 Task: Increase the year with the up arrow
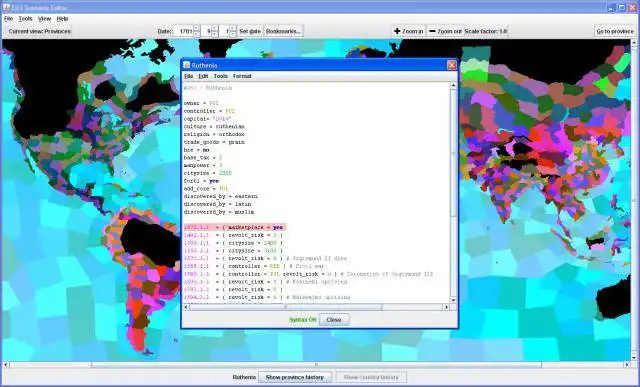(x=196, y=28)
